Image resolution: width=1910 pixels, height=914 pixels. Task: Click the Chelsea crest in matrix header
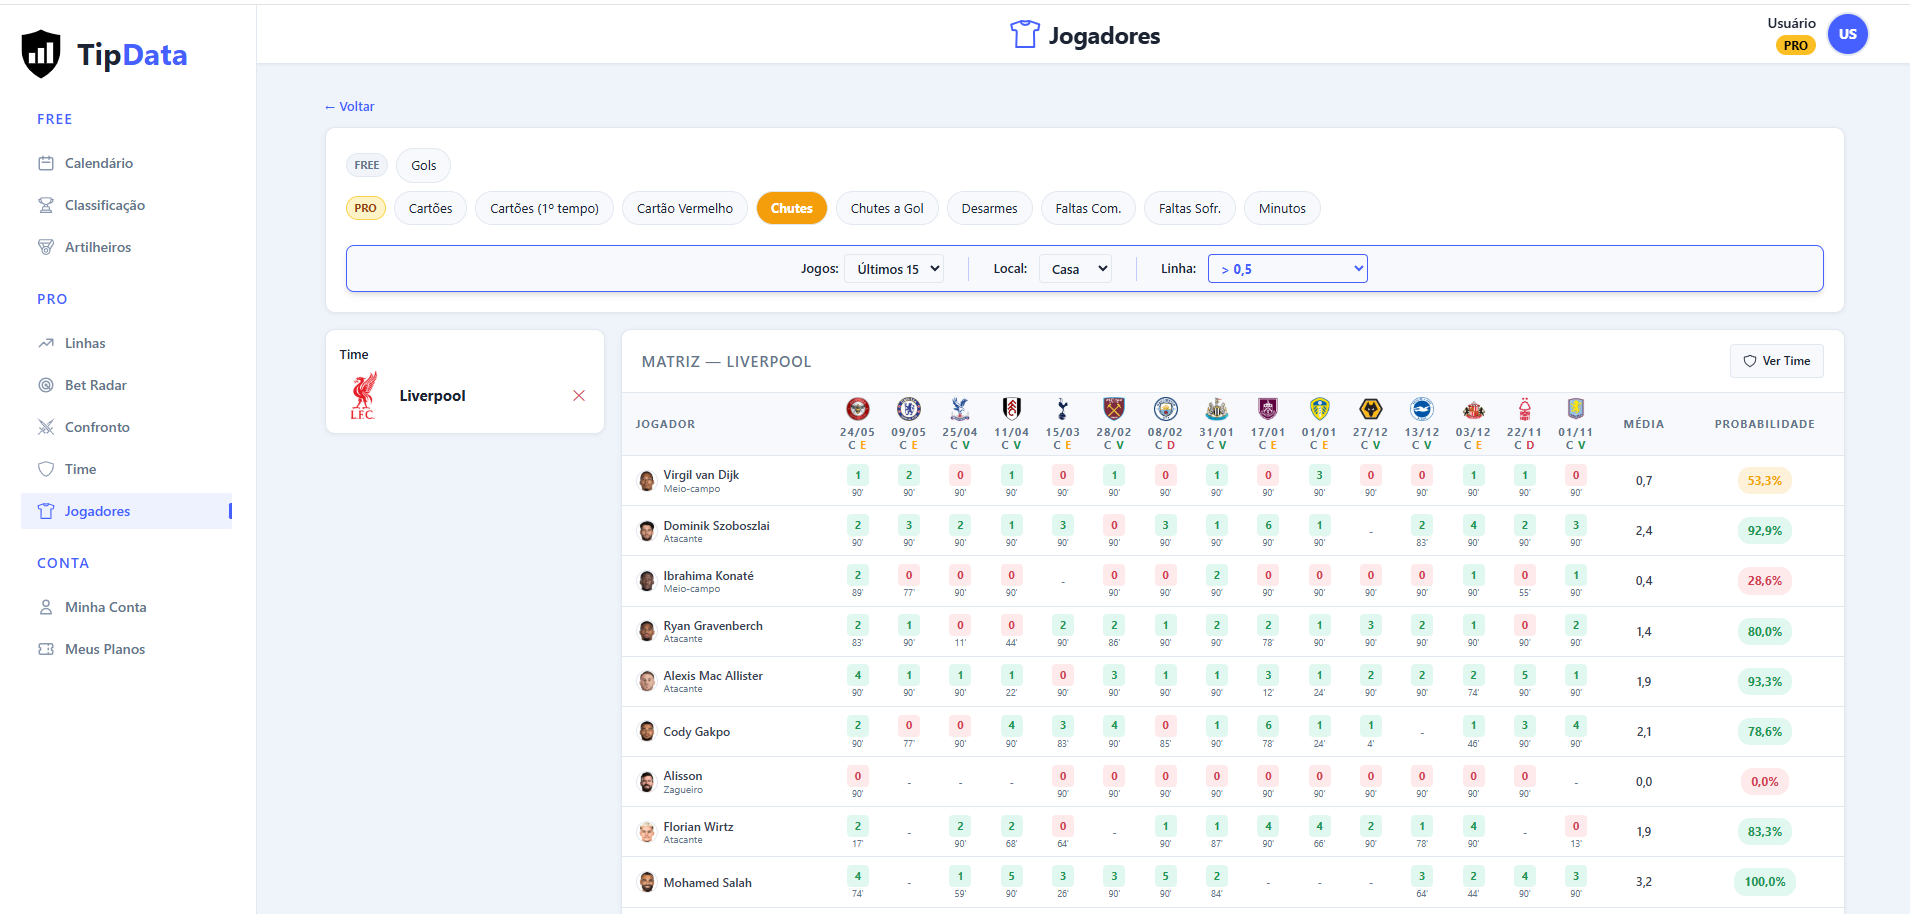[909, 409]
